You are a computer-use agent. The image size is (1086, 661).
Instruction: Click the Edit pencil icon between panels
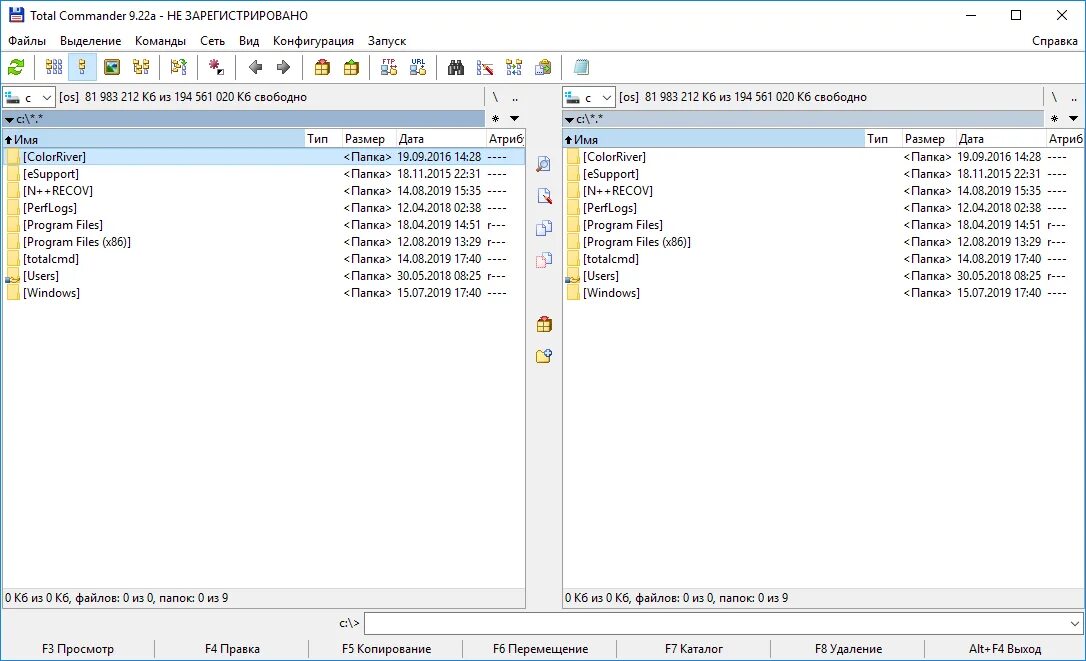(544, 196)
